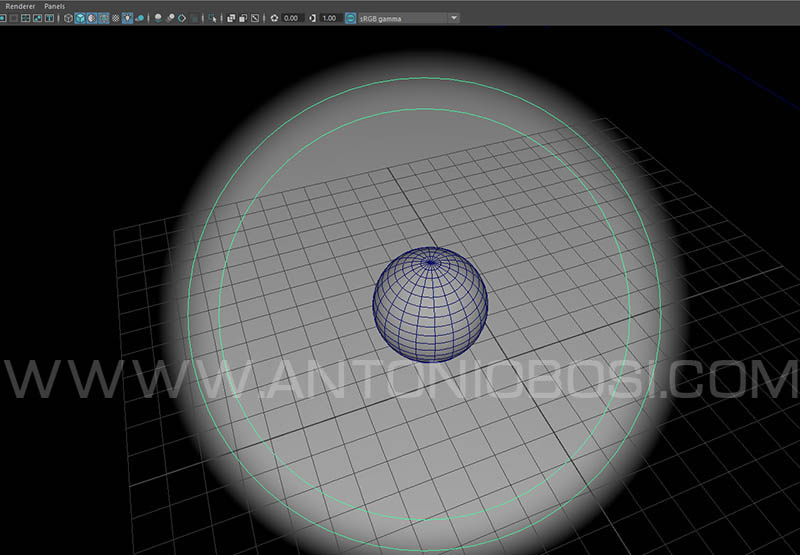Image resolution: width=800 pixels, height=555 pixels.
Task: Click the isolate select icon
Action: click(212, 18)
